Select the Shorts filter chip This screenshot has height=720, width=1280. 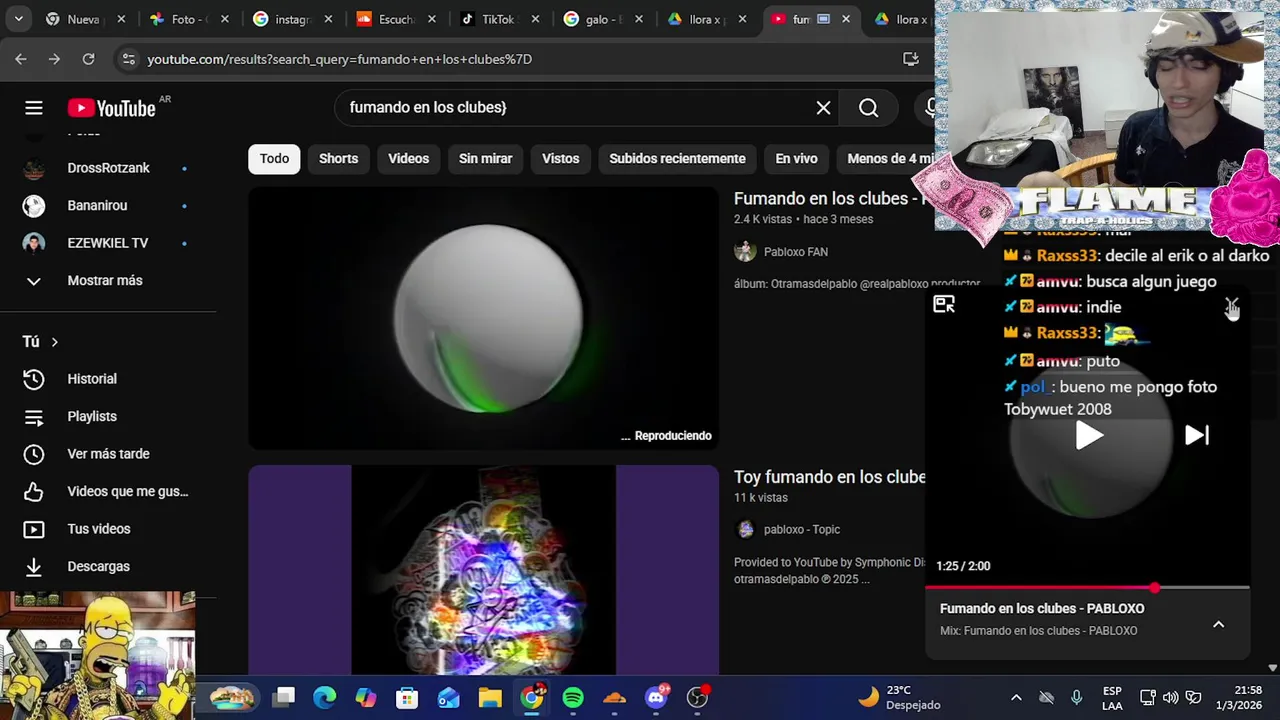(338, 159)
